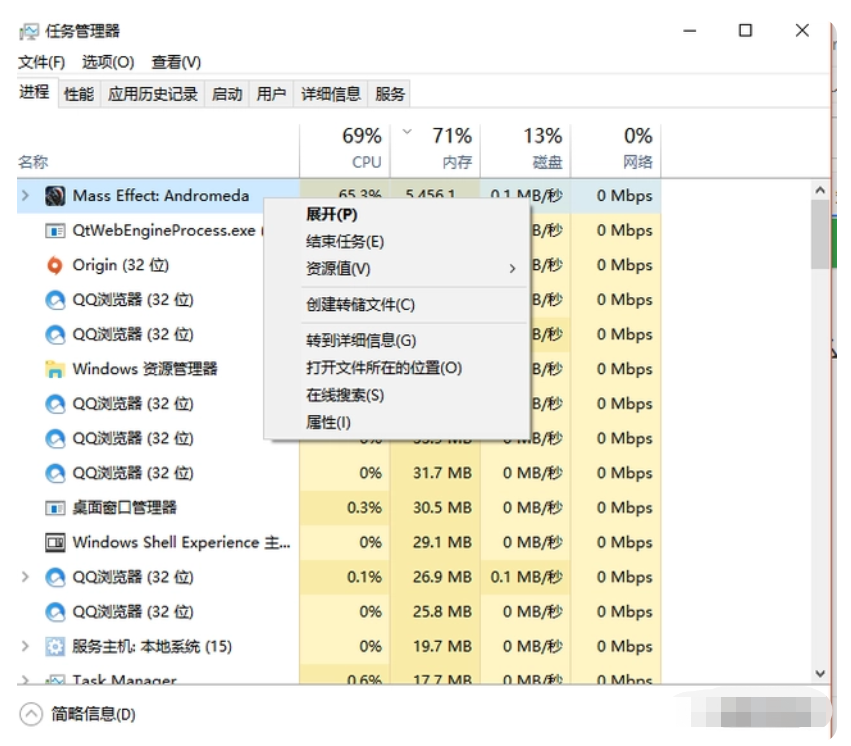Click the 服务主机: 本地系统 gear icon
This screenshot has height=746, width=851.
[x=55, y=646]
